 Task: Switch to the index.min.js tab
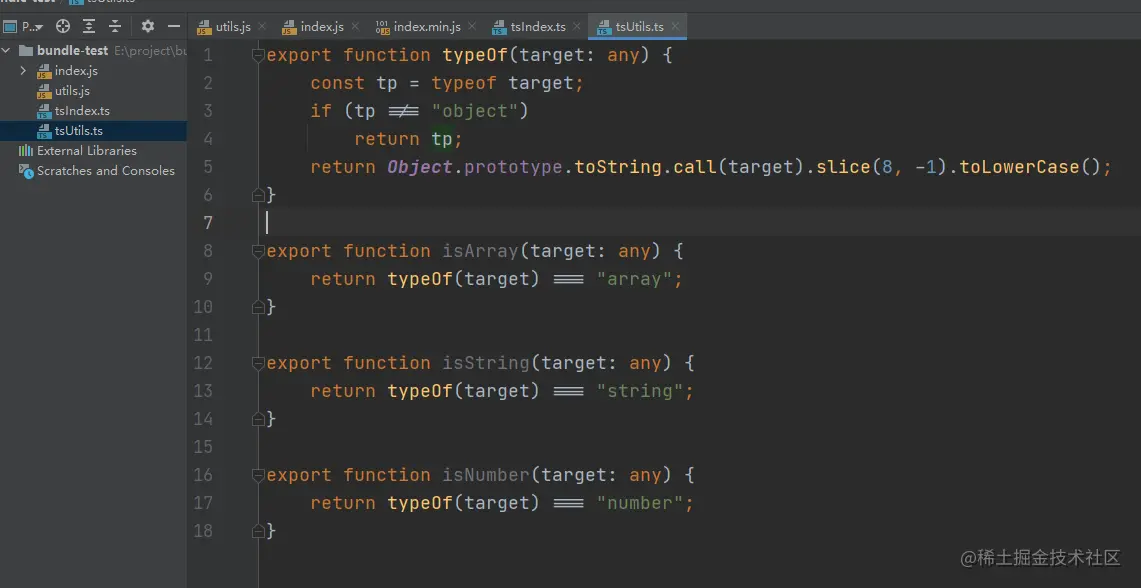[426, 27]
